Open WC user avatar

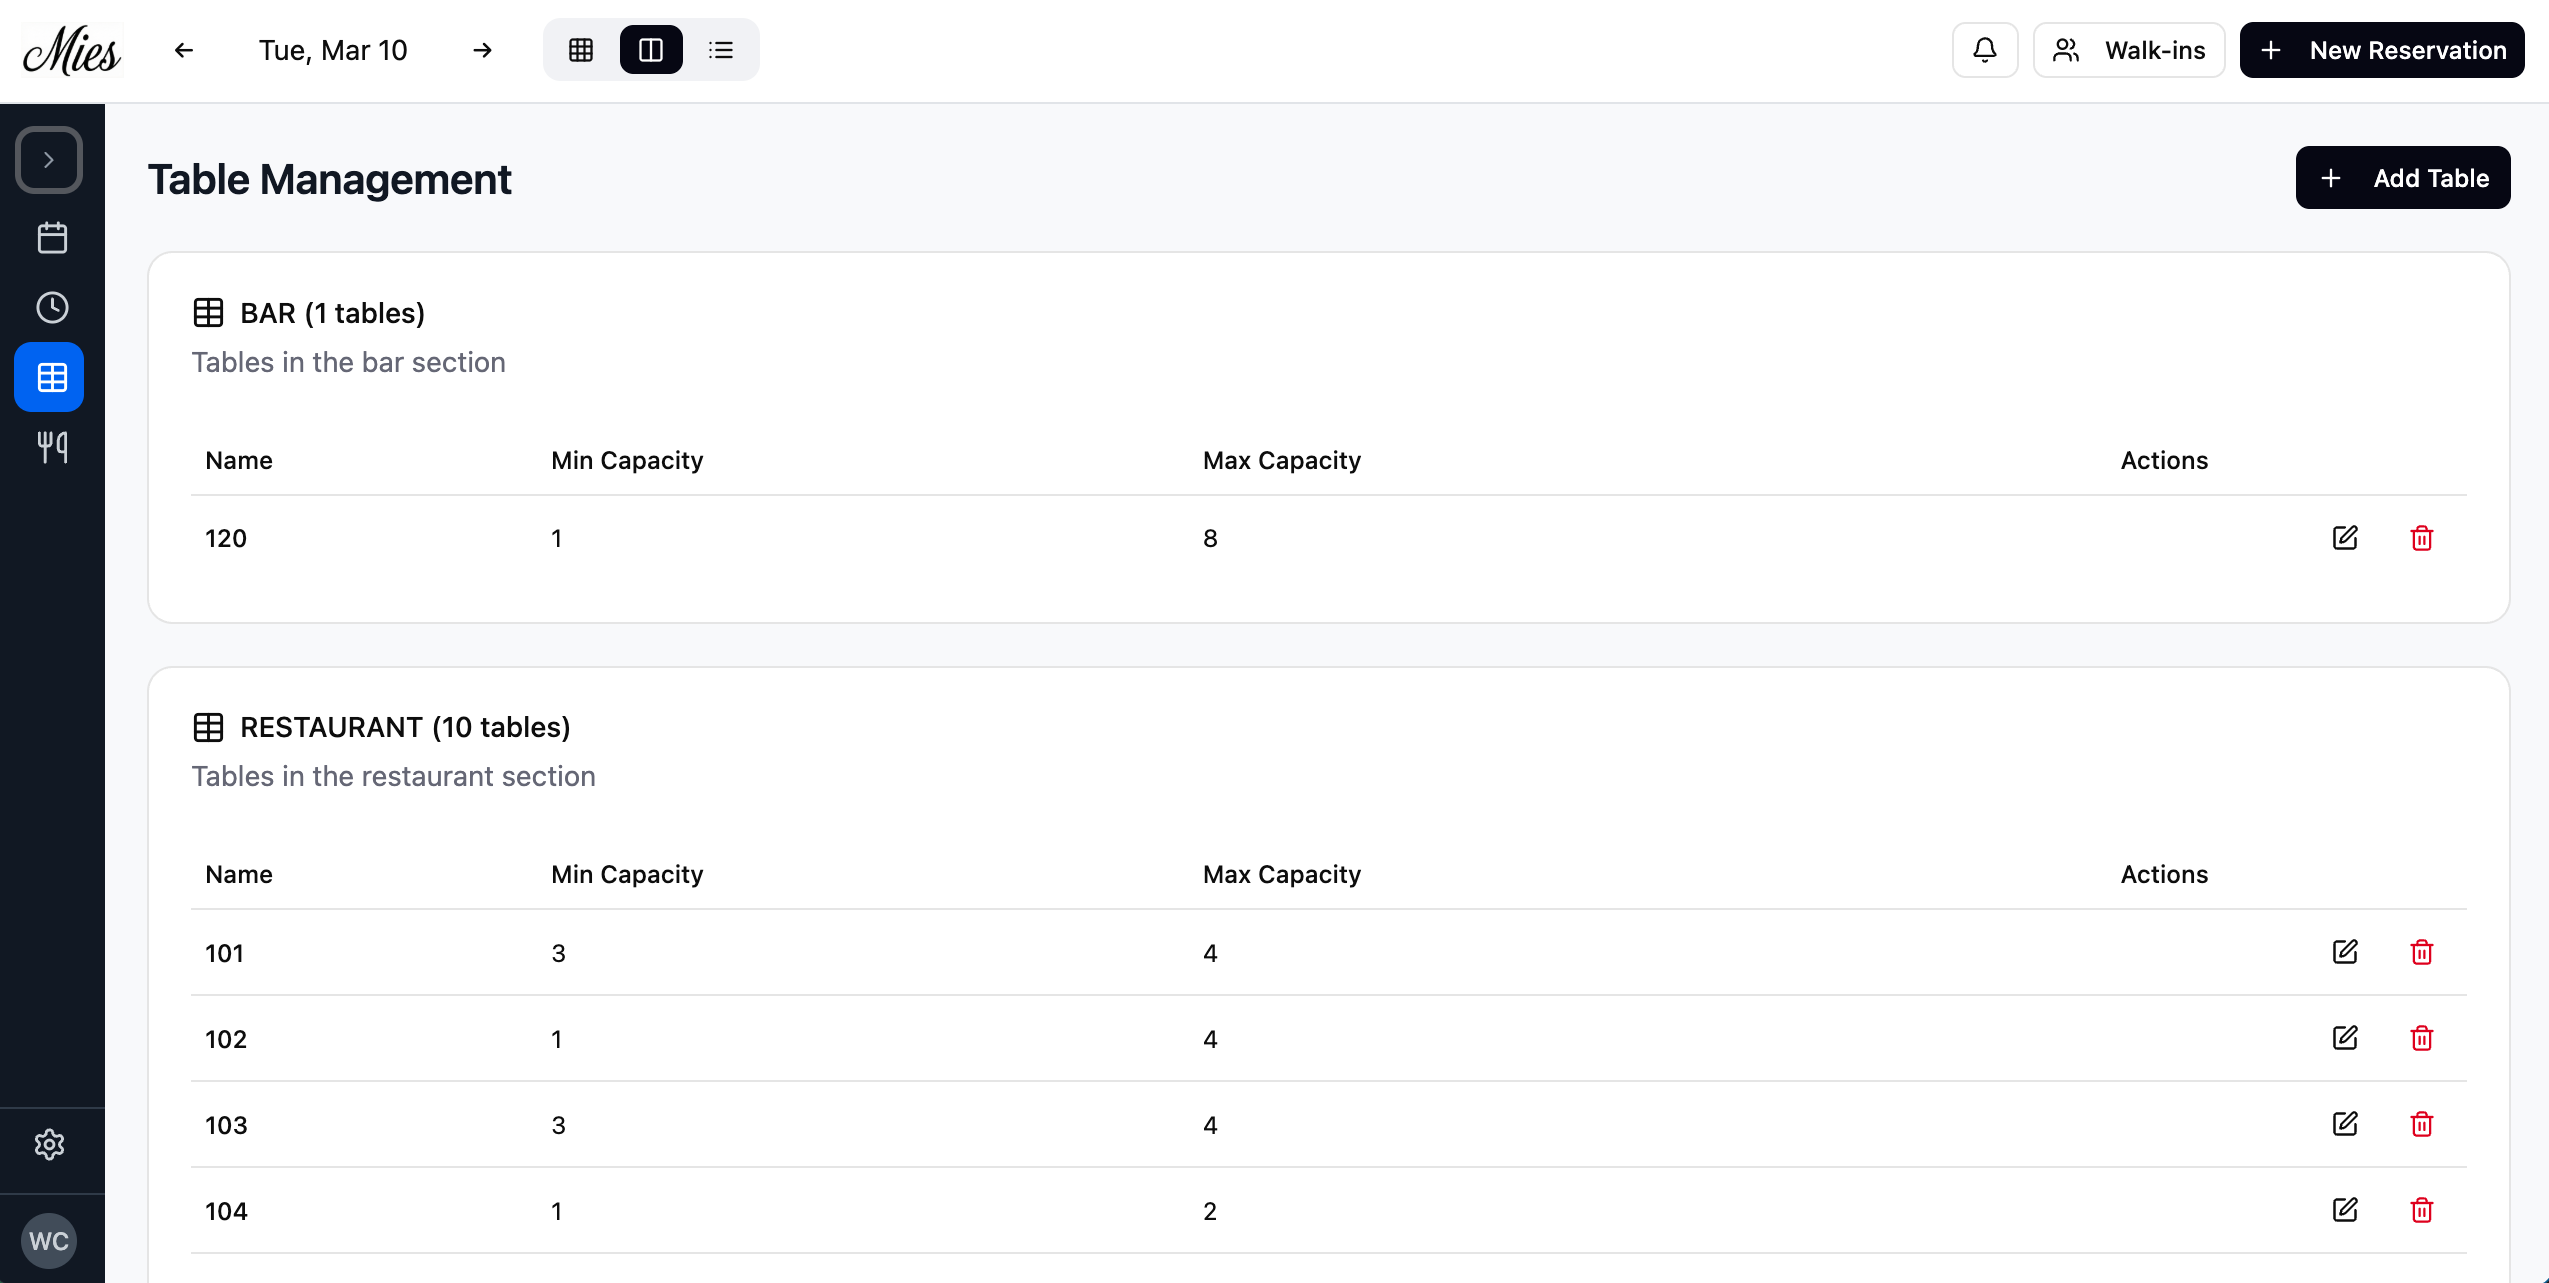[49, 1241]
